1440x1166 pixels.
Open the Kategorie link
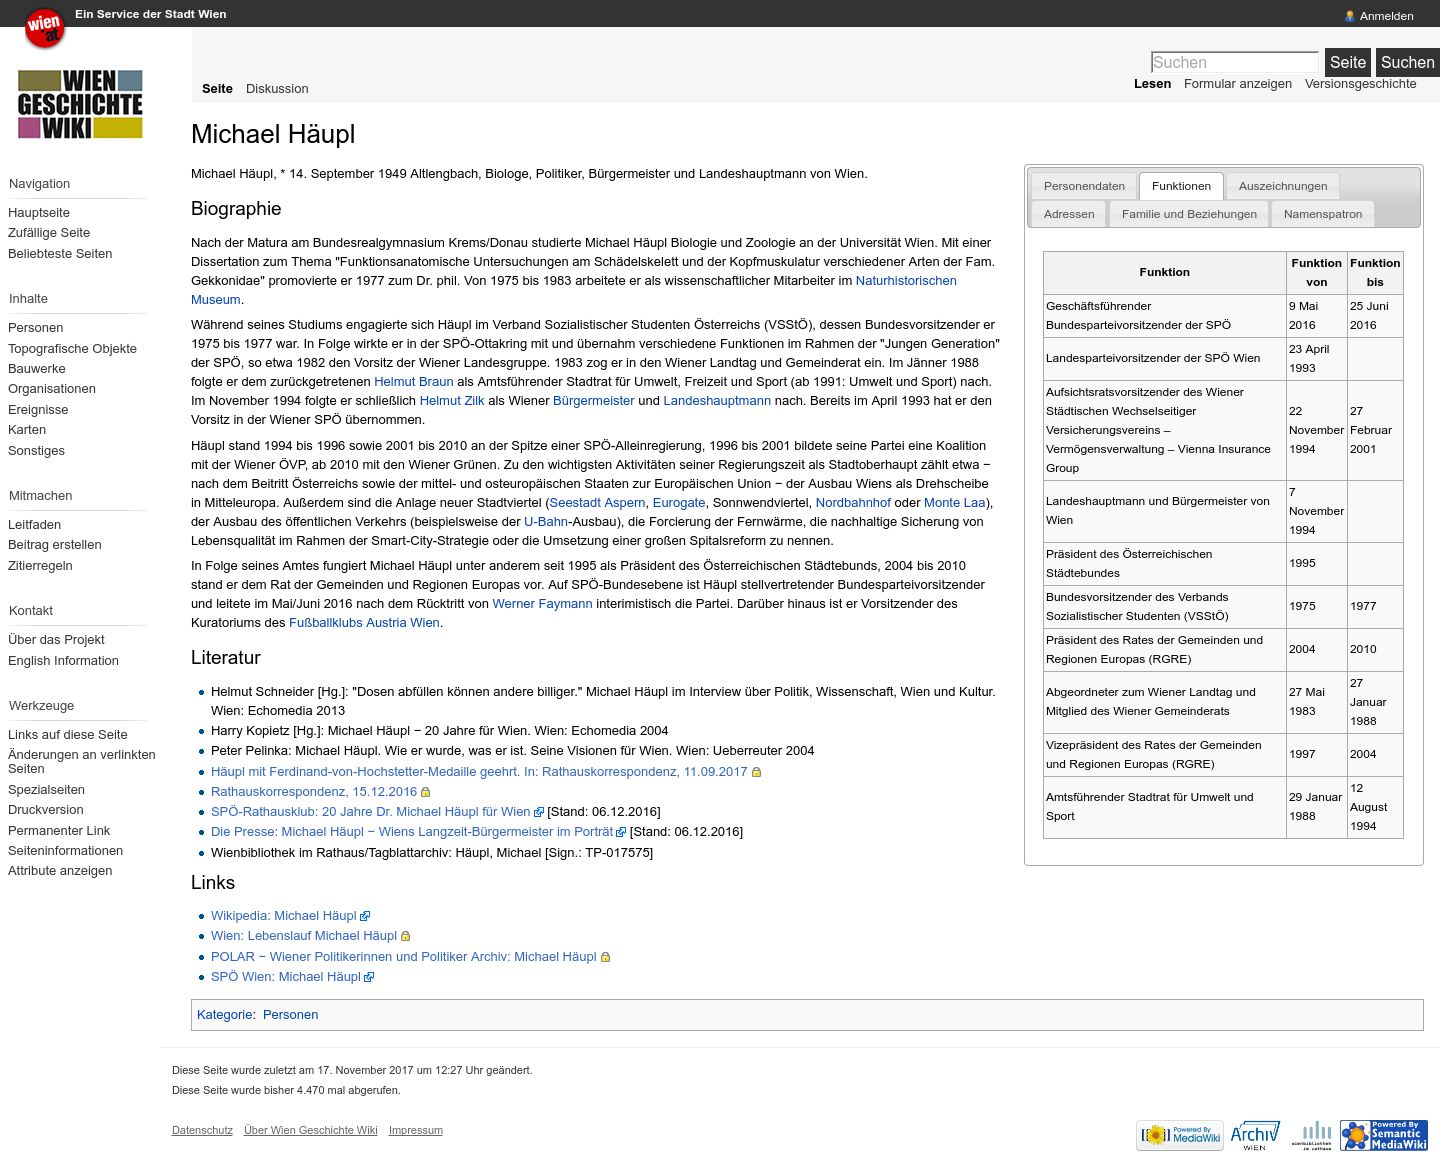tap(225, 1015)
